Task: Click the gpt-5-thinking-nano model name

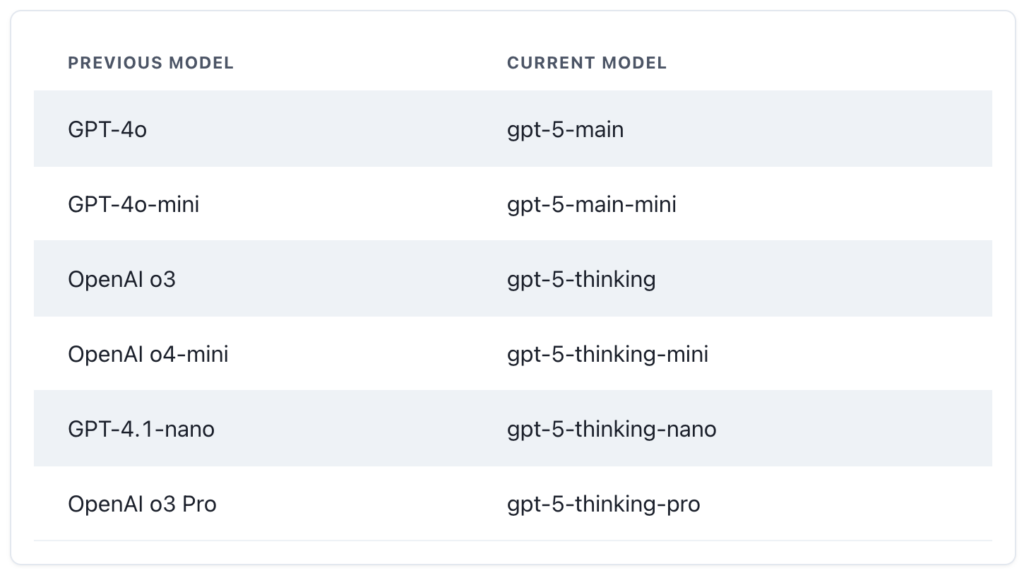Action: pos(611,429)
